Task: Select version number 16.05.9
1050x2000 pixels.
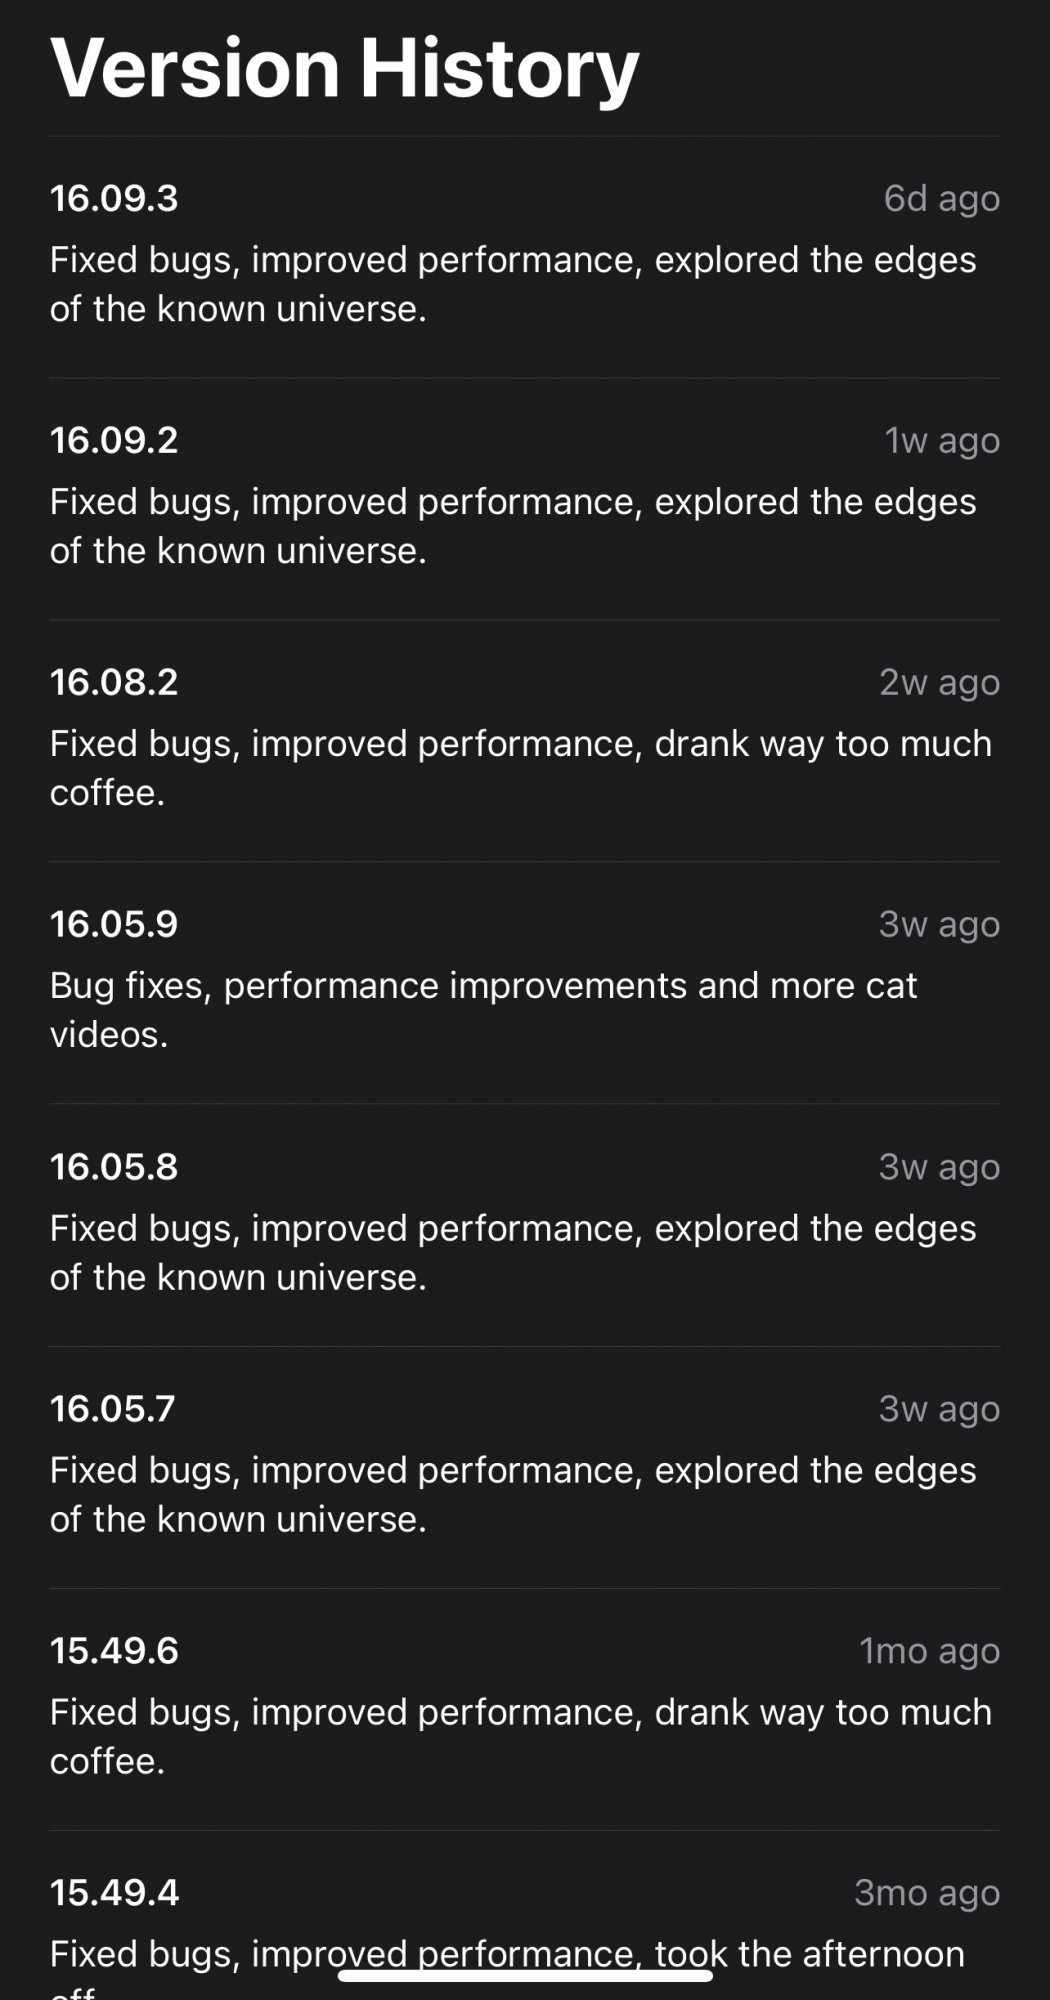Action: [x=114, y=924]
